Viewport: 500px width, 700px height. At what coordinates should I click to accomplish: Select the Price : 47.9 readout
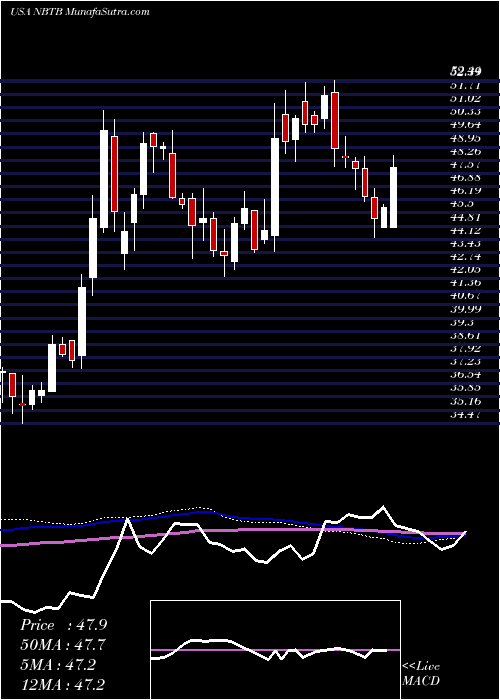click(x=63, y=625)
